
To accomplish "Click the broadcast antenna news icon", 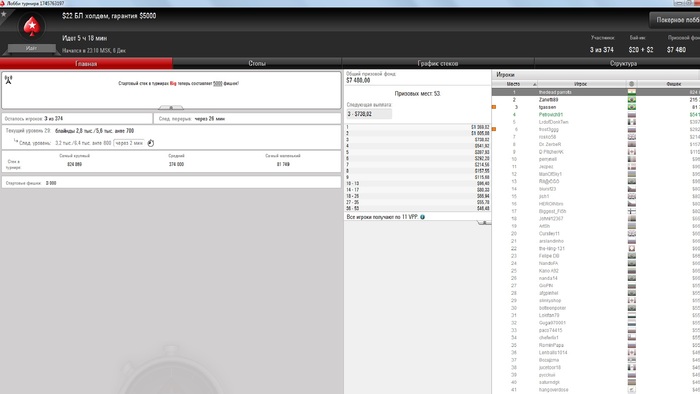I will (8, 80).
